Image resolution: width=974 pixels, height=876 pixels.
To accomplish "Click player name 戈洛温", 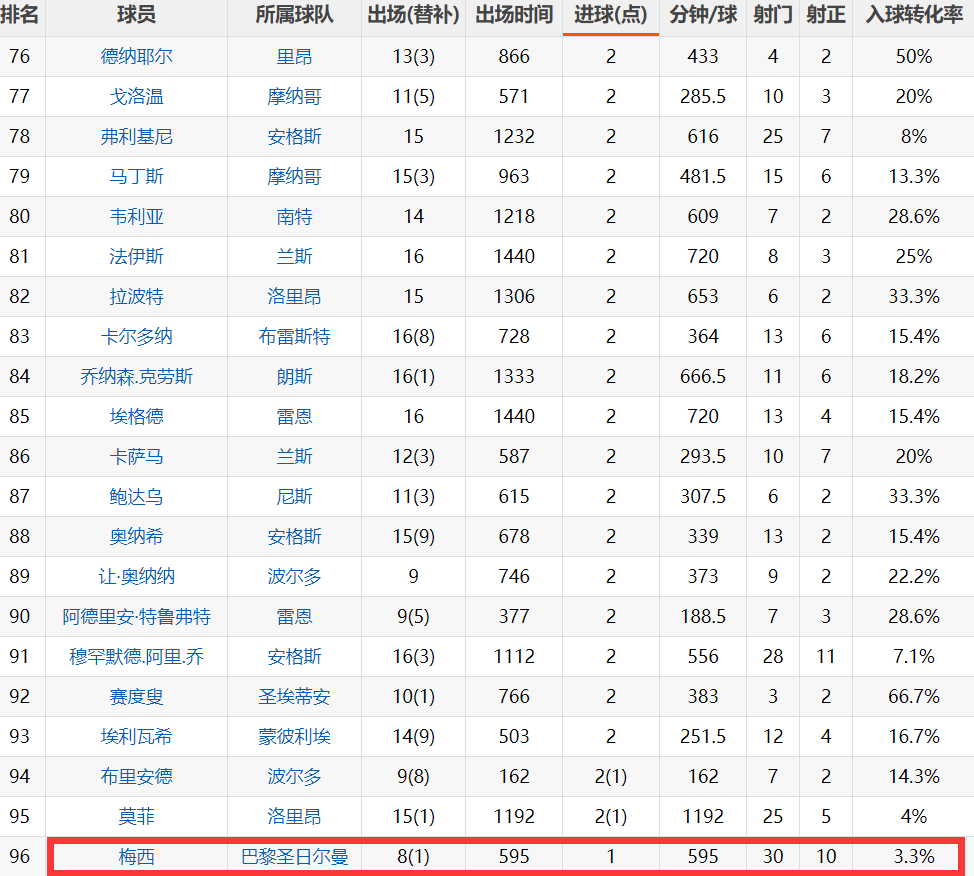I will click(136, 96).
